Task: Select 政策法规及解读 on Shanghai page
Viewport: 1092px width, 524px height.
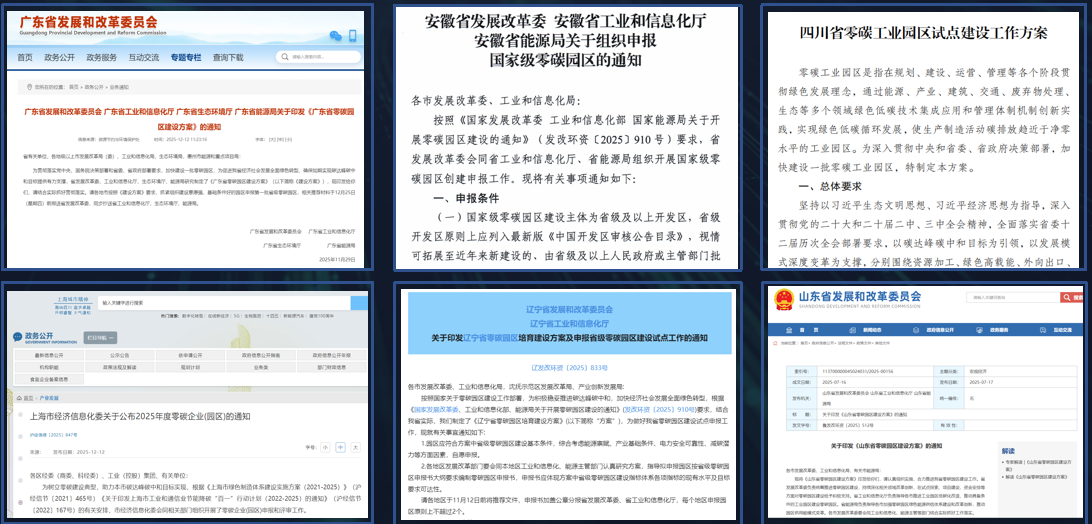Action: 120,367
